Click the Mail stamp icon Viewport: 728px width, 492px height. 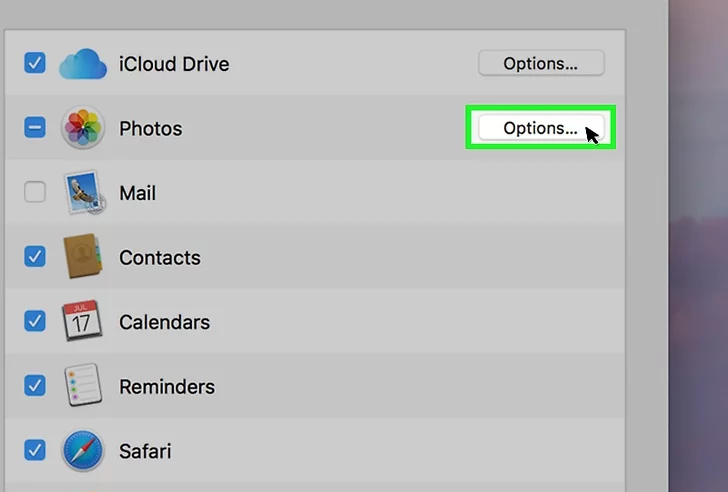[x=83, y=193]
